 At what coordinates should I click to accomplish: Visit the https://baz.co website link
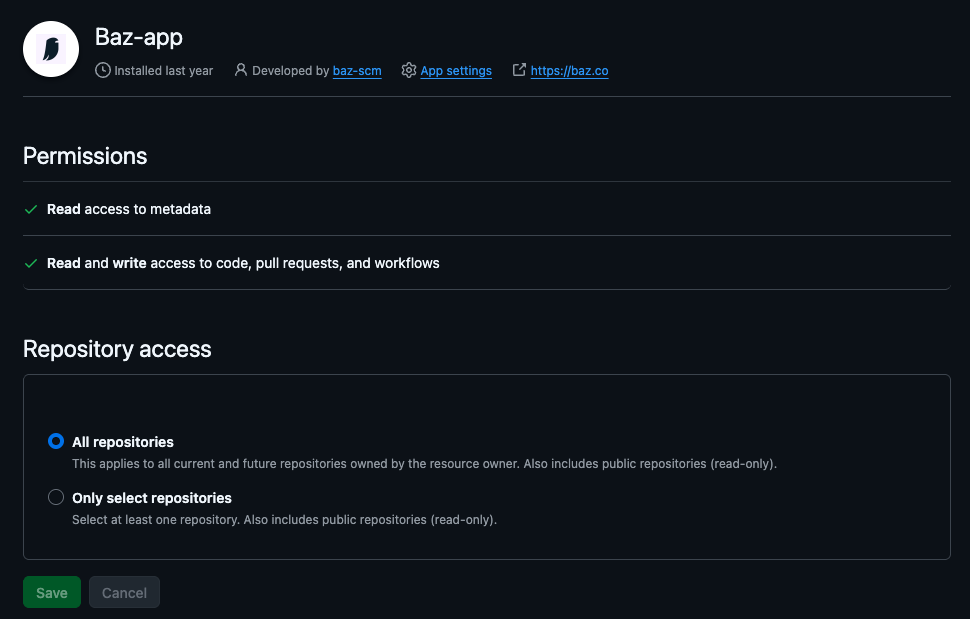(569, 71)
